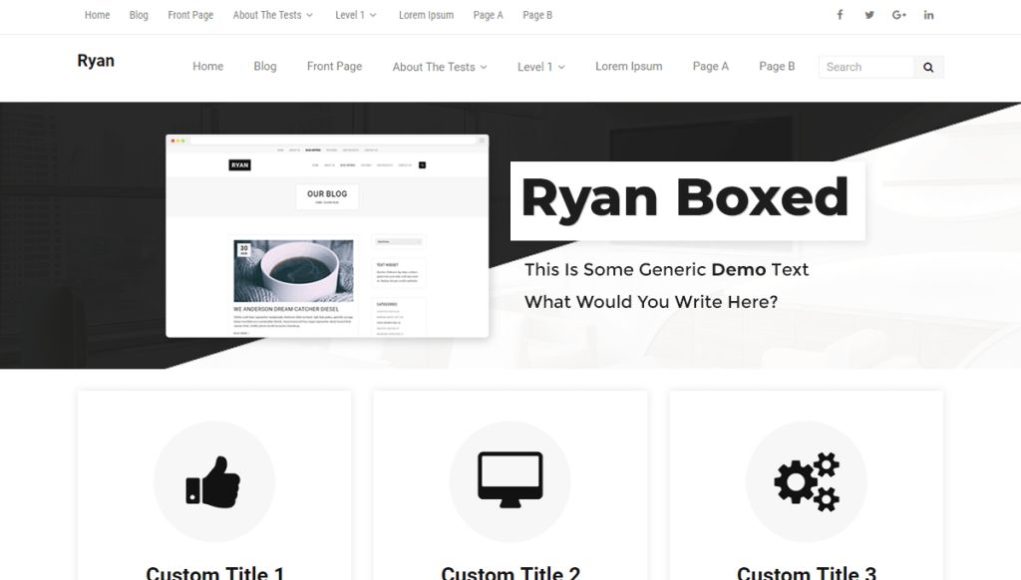Open the Google Plus social icon
The height and width of the screenshot is (580, 1021).
pyautogui.click(x=899, y=15)
